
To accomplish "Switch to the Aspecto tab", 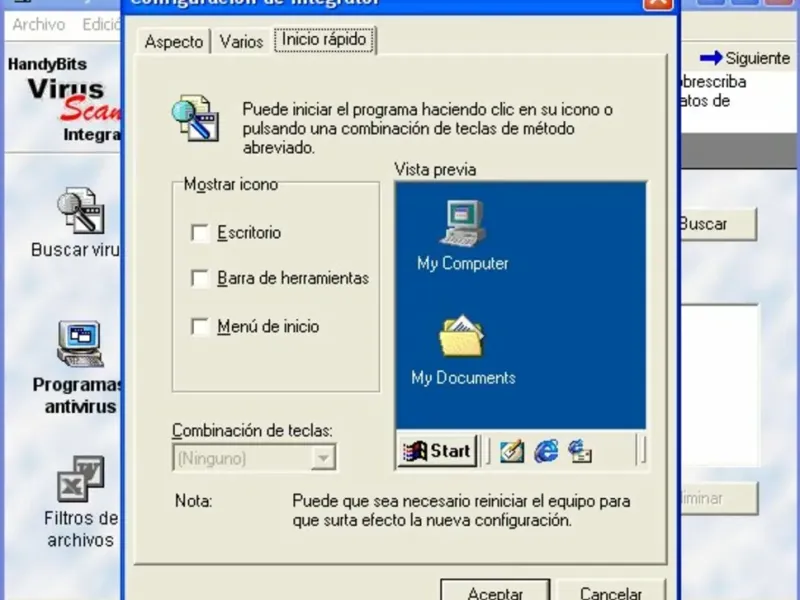I will [x=174, y=41].
